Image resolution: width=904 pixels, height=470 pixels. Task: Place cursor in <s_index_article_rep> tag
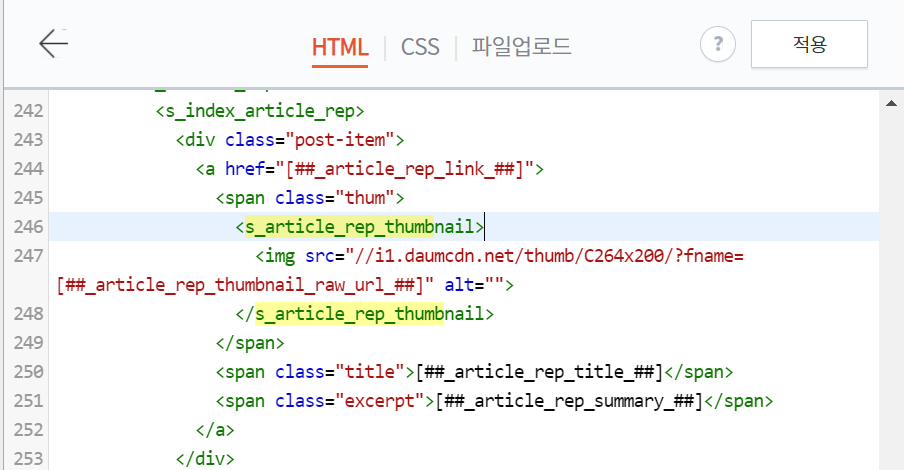(x=260, y=111)
